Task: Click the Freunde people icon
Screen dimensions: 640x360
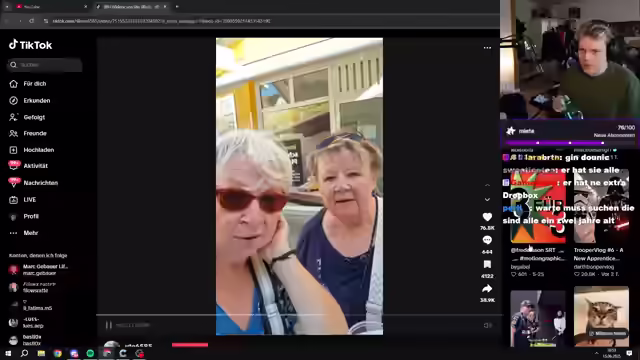Action: [x=13, y=133]
